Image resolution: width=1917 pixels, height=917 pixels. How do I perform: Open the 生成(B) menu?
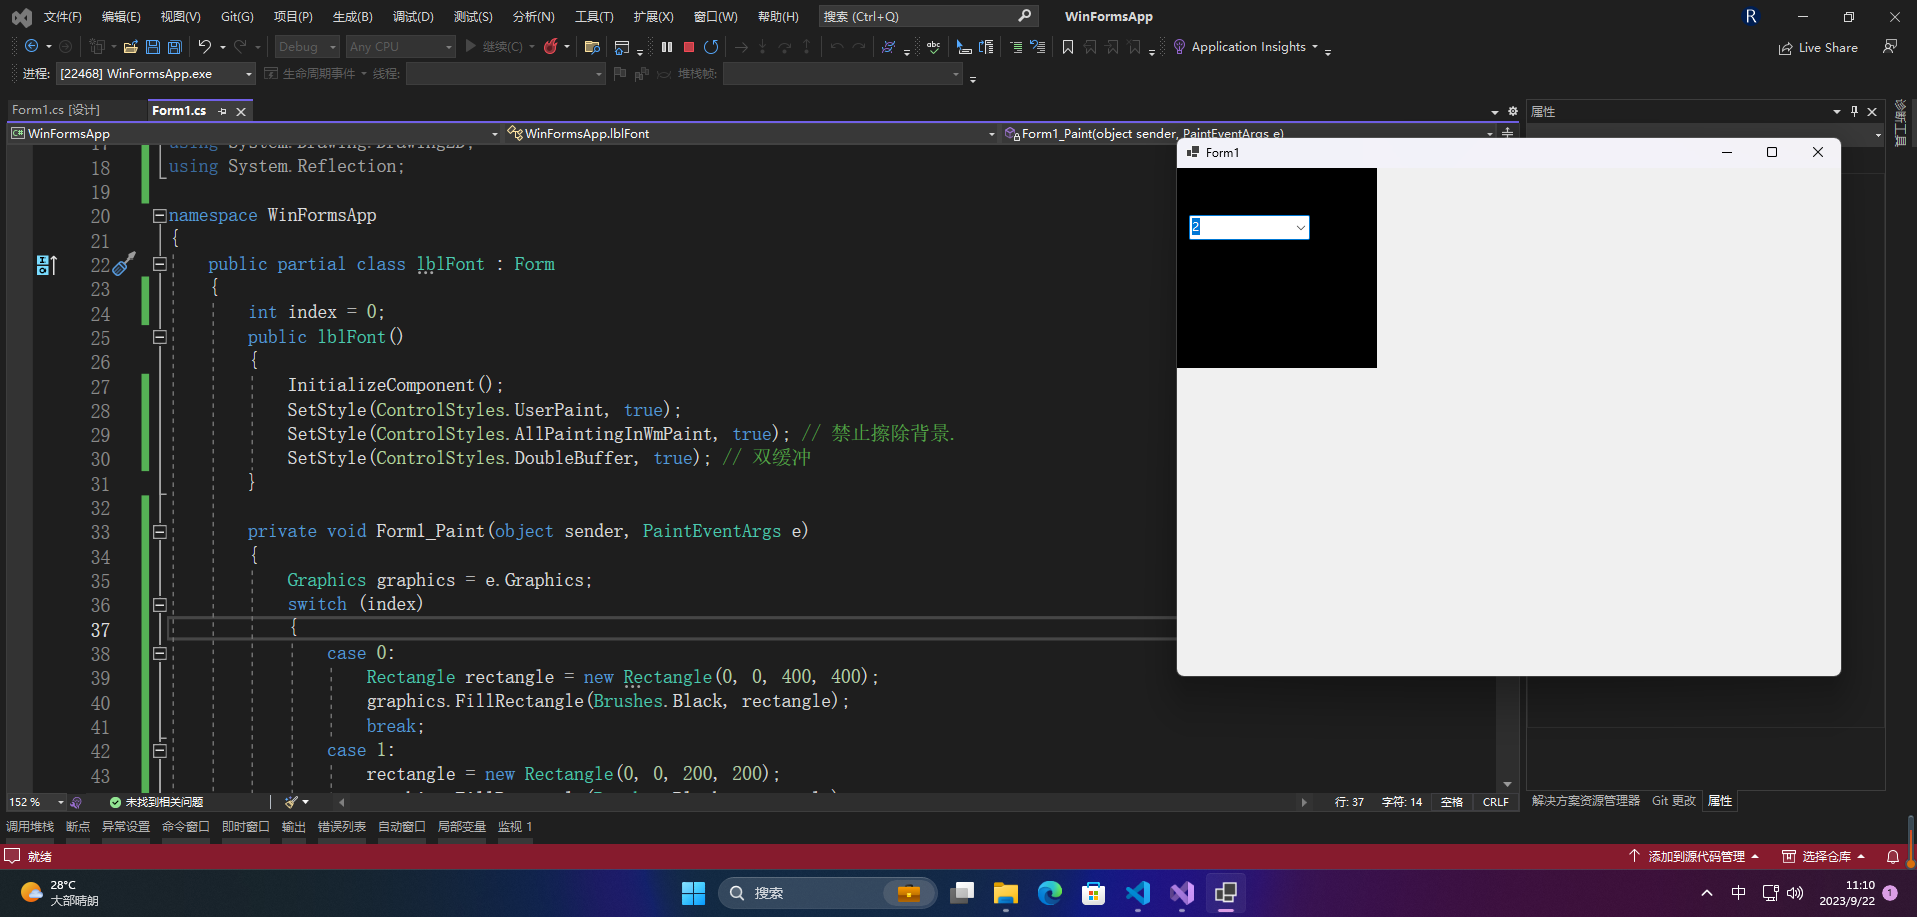[353, 17]
